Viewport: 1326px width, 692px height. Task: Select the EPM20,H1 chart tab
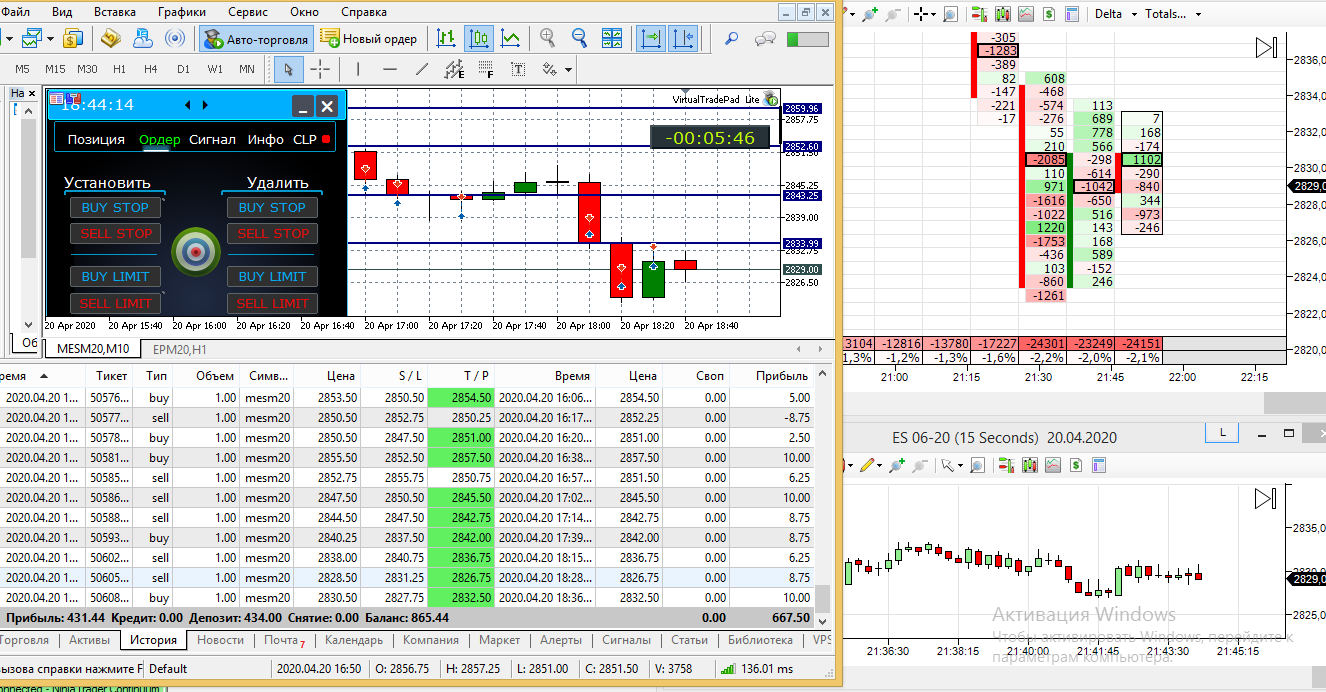(179, 349)
